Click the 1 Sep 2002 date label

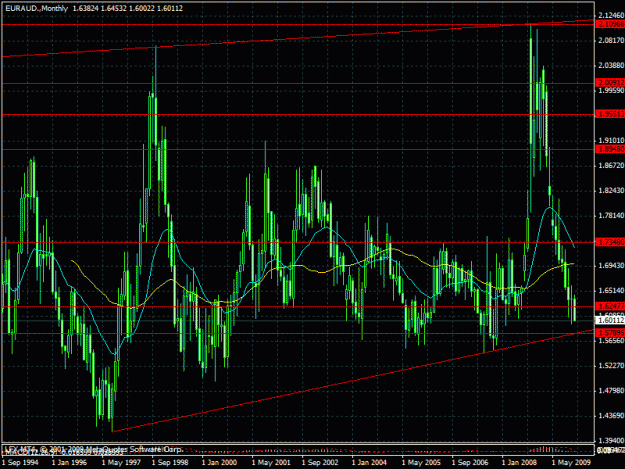coord(320,462)
